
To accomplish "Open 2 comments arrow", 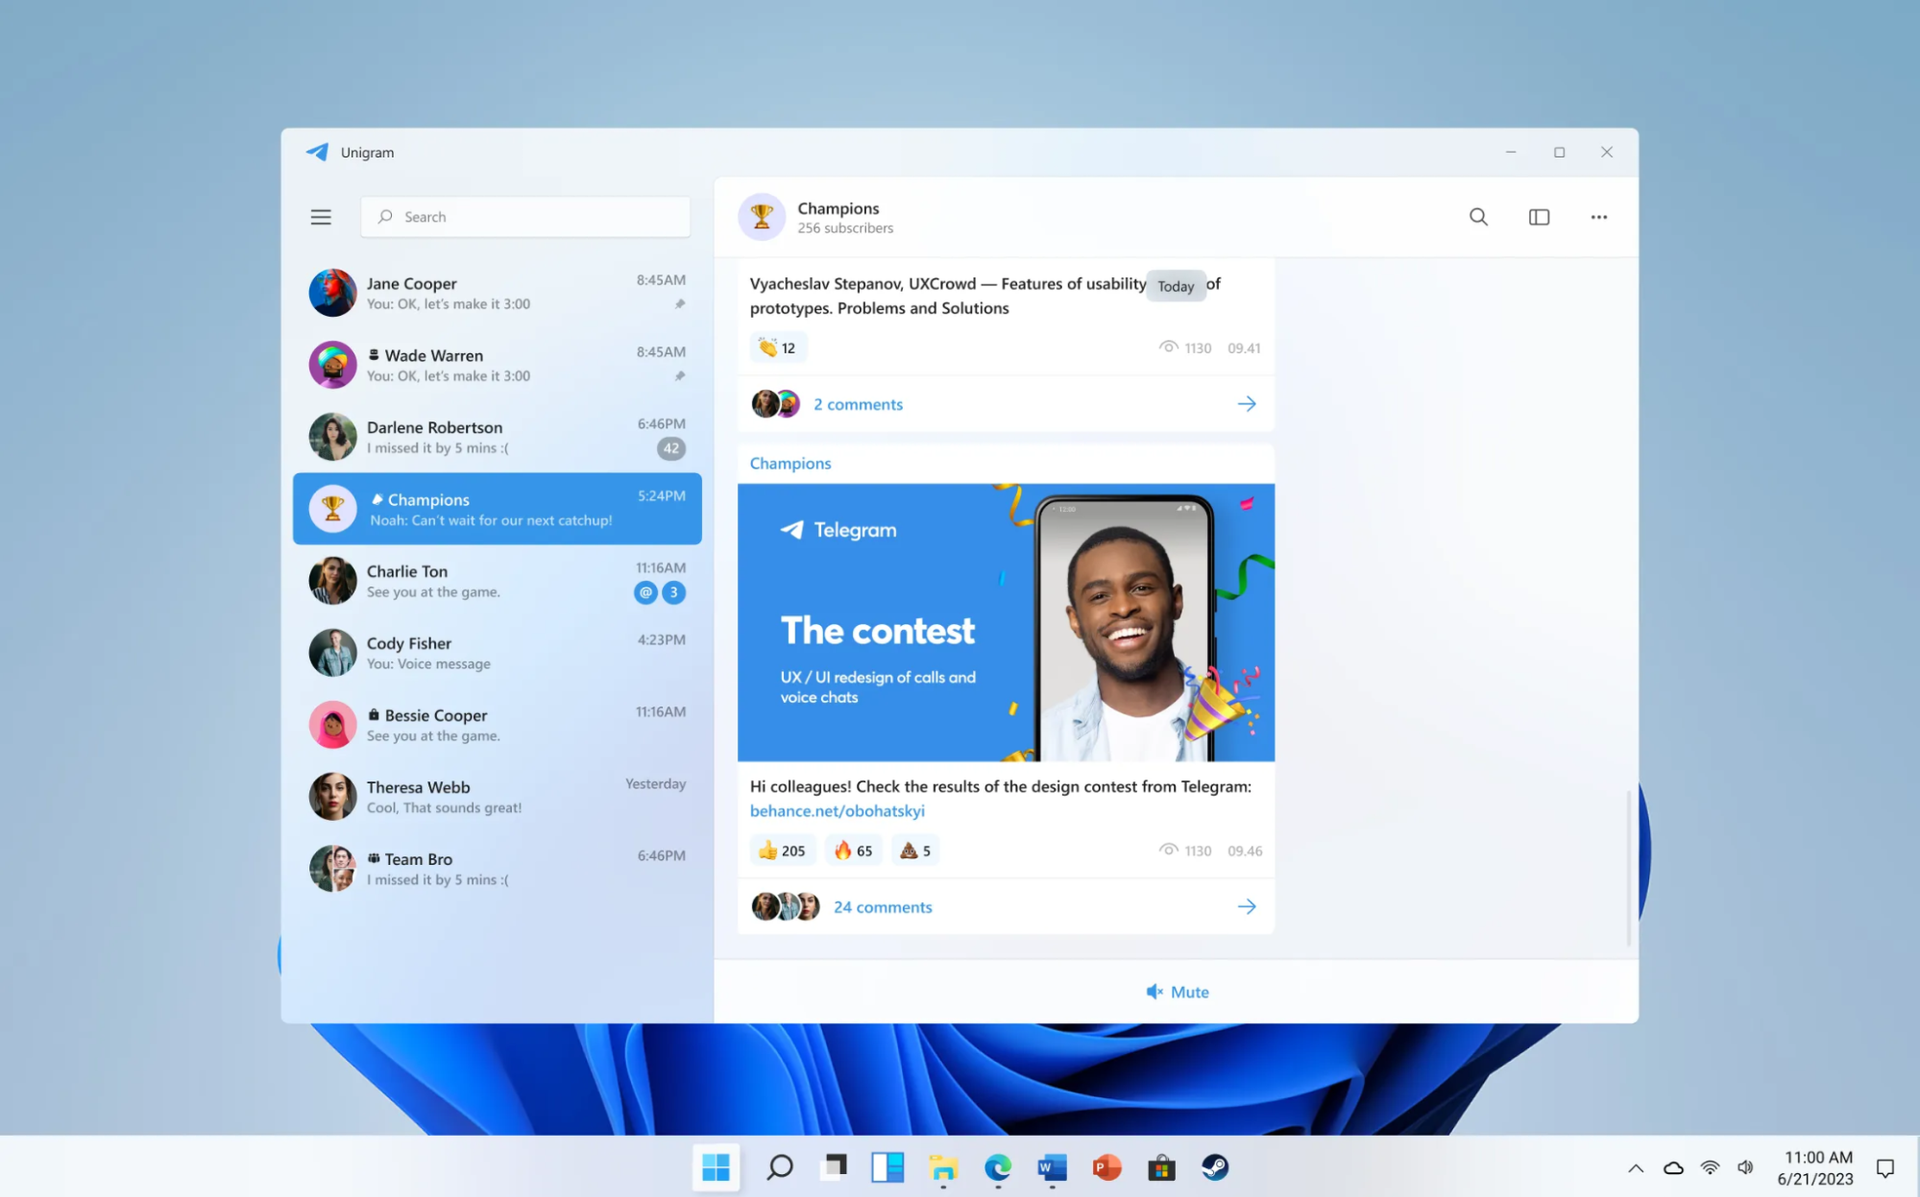I will (1246, 404).
